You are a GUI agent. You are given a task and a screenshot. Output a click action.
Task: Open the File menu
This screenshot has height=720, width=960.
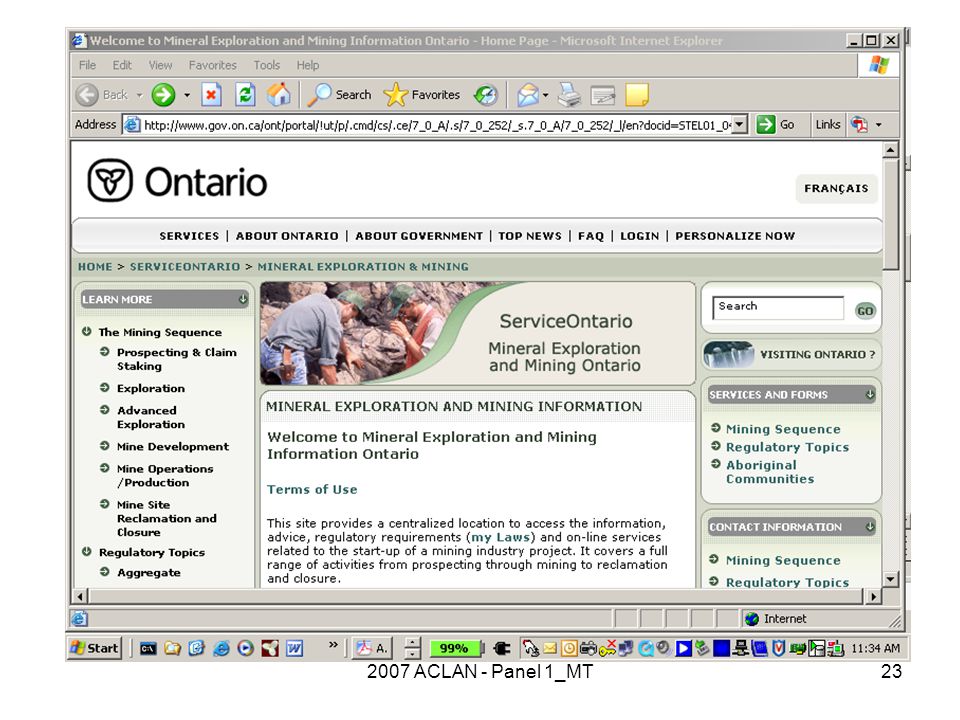(88, 65)
